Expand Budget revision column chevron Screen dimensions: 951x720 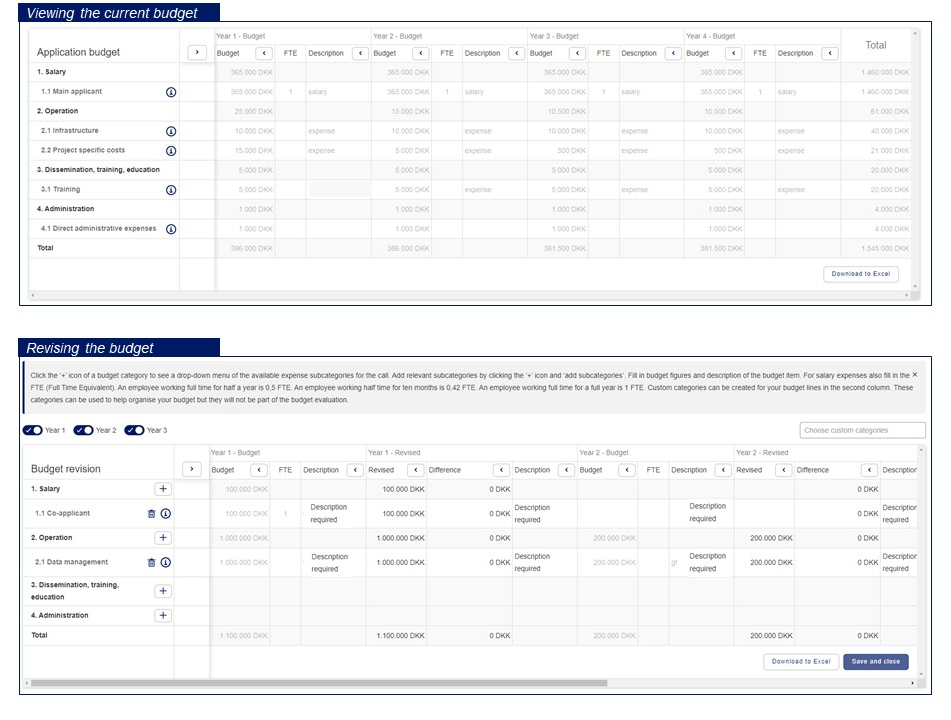click(x=192, y=469)
